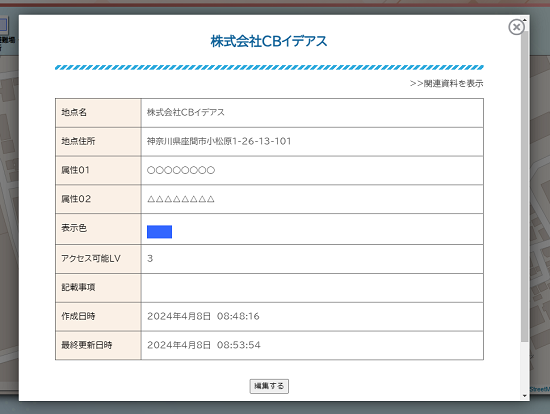
Task: Click the 地点住所 label cell
Action: pos(98,141)
